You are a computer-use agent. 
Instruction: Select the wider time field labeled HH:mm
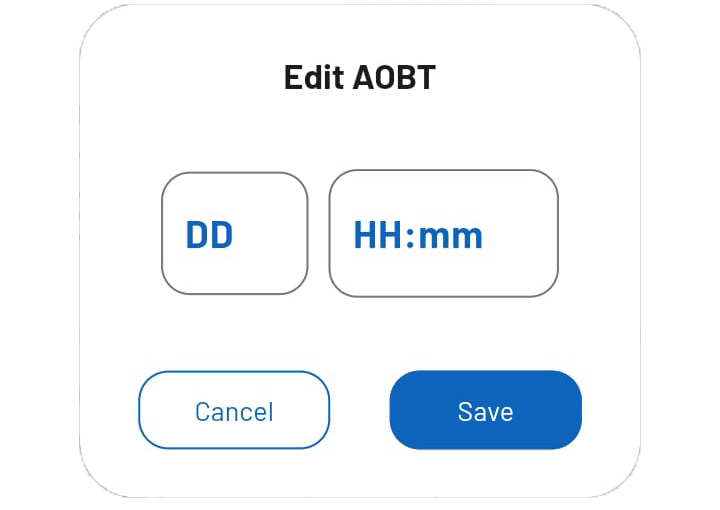[443, 233]
